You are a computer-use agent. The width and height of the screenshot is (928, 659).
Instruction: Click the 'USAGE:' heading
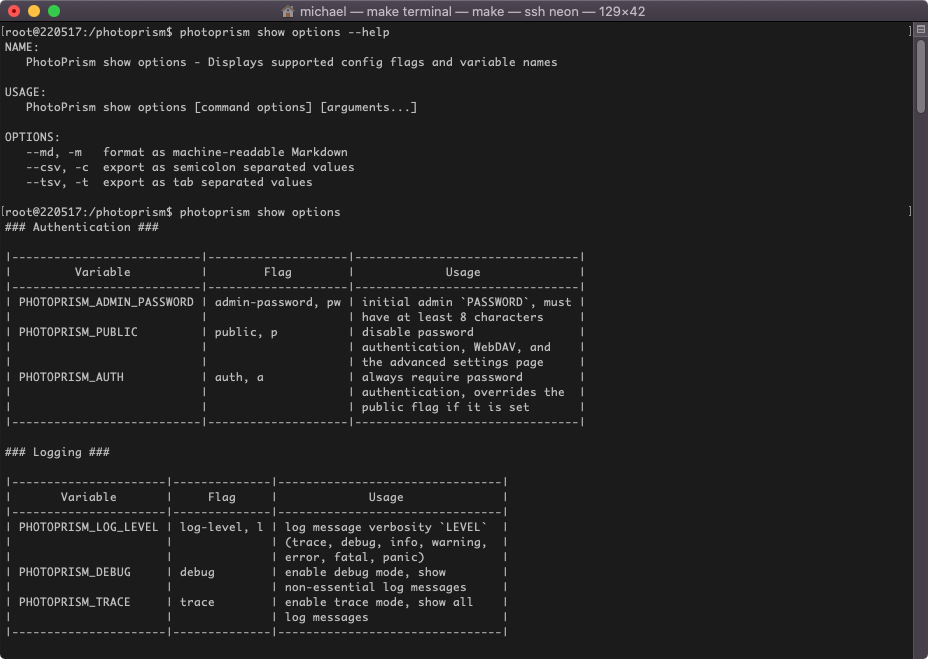point(25,92)
